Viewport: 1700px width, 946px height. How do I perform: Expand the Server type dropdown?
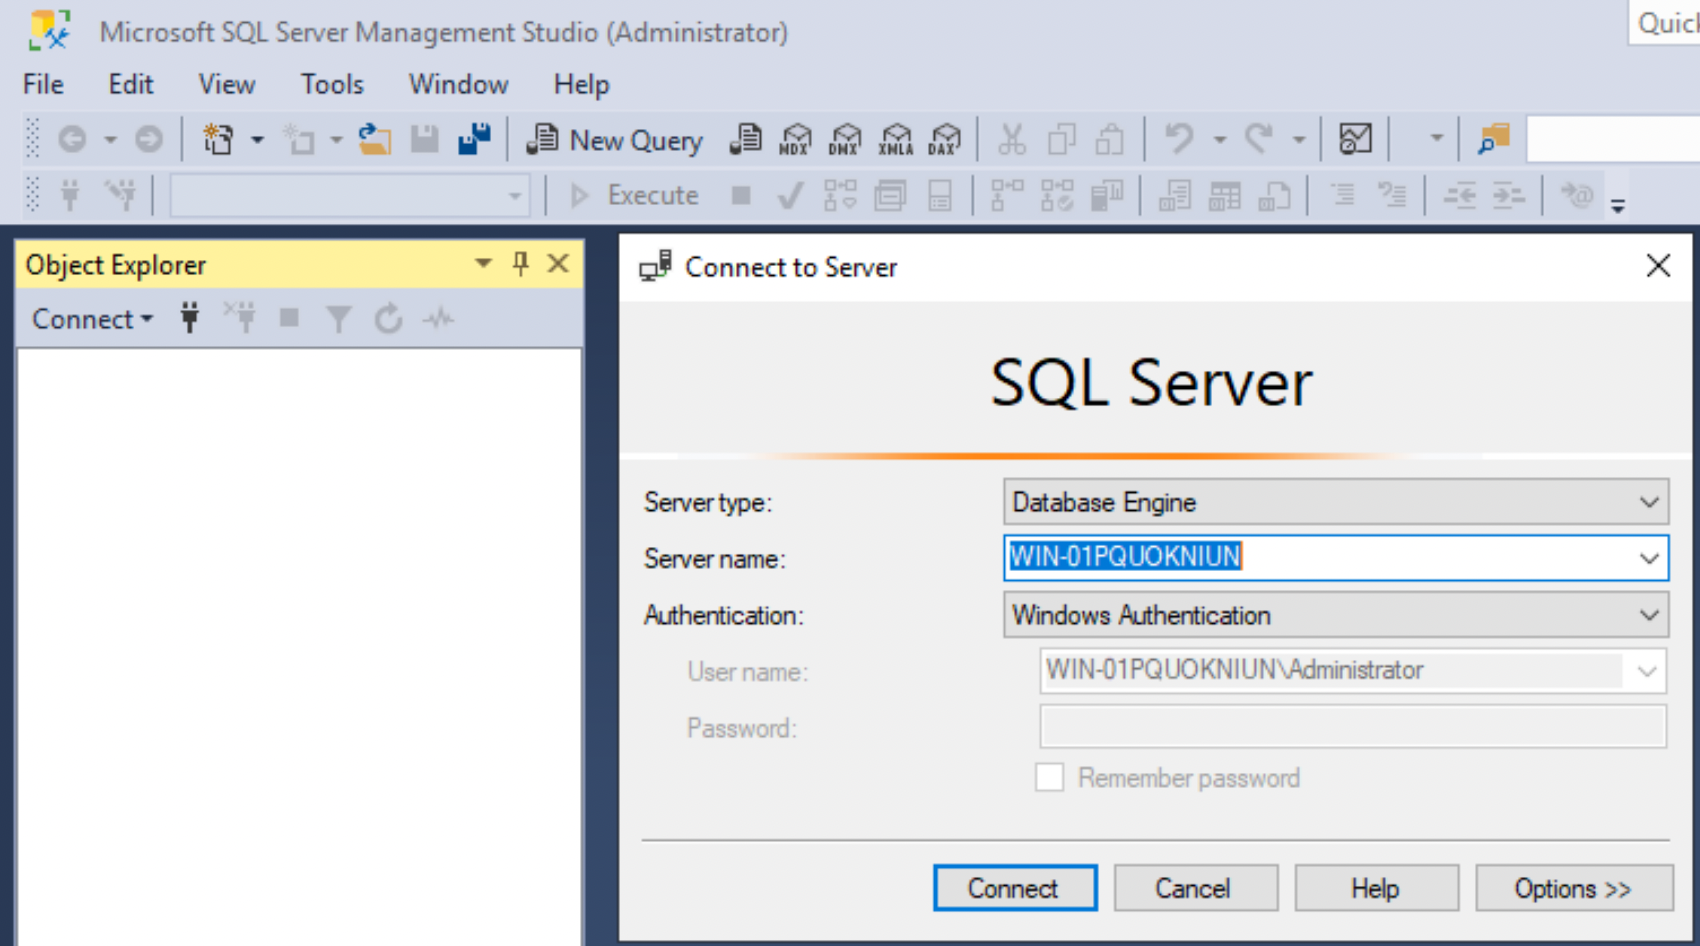[x=1648, y=502]
